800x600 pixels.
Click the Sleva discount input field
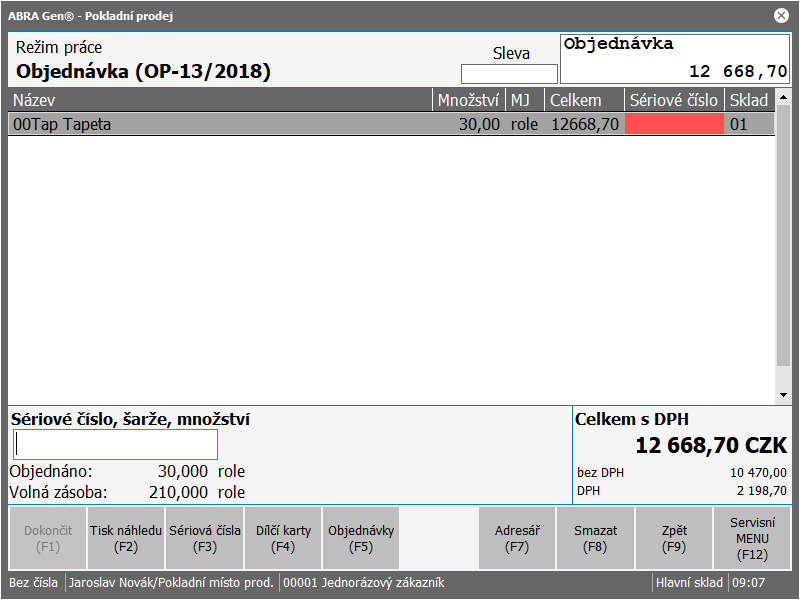coord(509,74)
